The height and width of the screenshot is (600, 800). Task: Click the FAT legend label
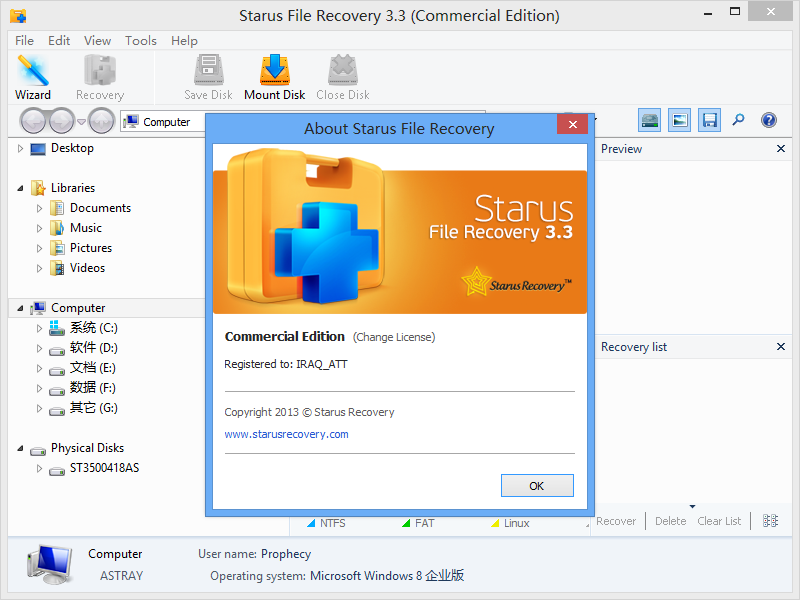[x=424, y=523]
